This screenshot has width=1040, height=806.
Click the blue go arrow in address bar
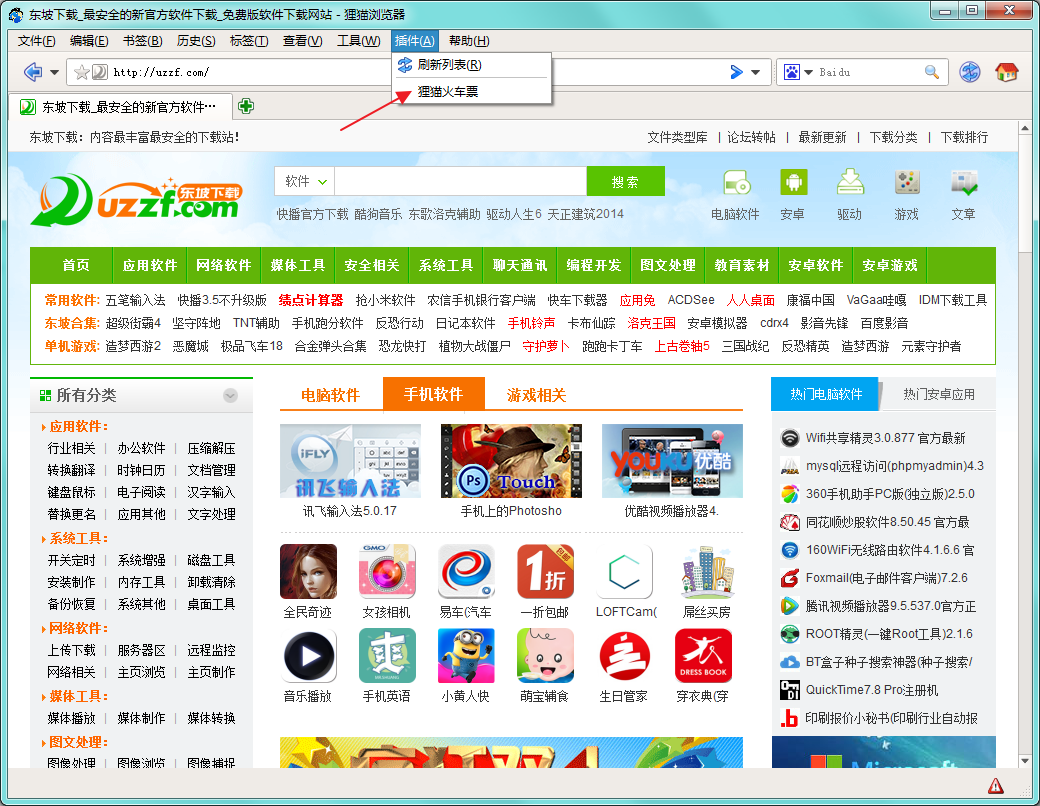click(736, 72)
